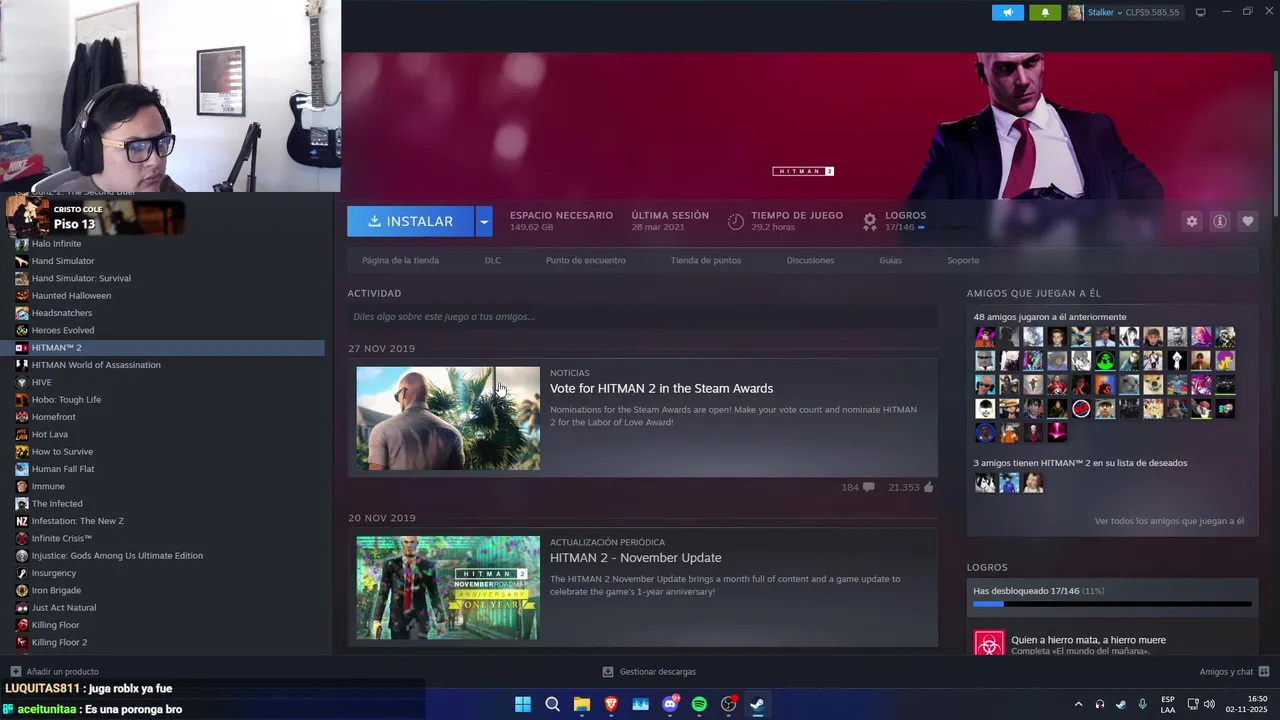Click the thumbs-up on Steam Awards news
The image size is (1280, 720).
(929, 487)
